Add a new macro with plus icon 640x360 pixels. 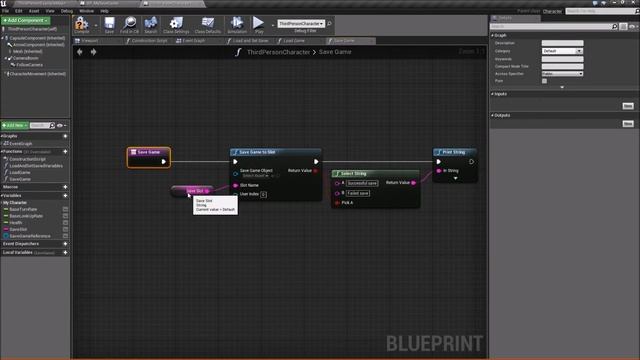[x=65, y=187]
